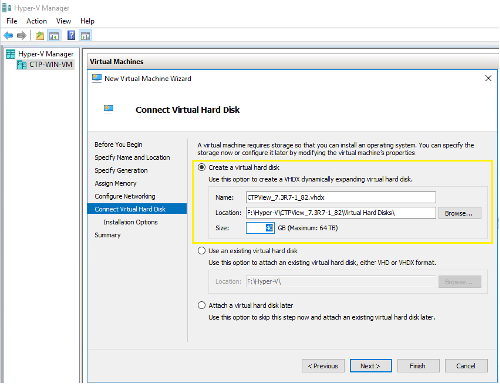
Task: Go to Summary step
Action: [107, 235]
